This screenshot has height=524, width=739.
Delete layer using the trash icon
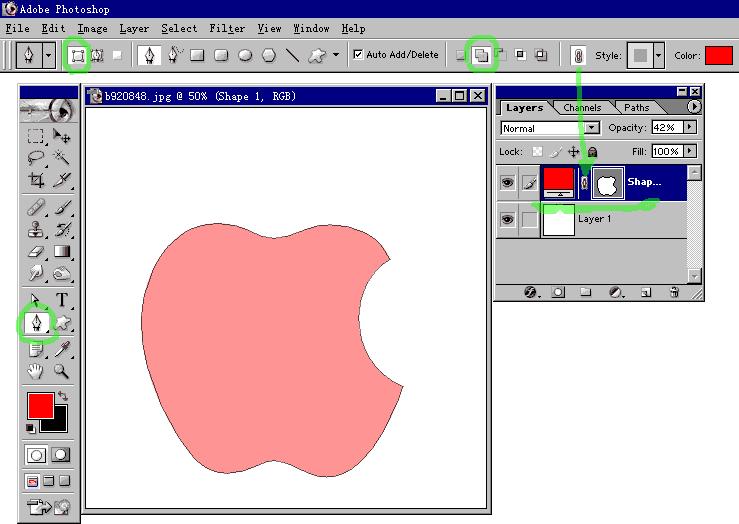(674, 292)
